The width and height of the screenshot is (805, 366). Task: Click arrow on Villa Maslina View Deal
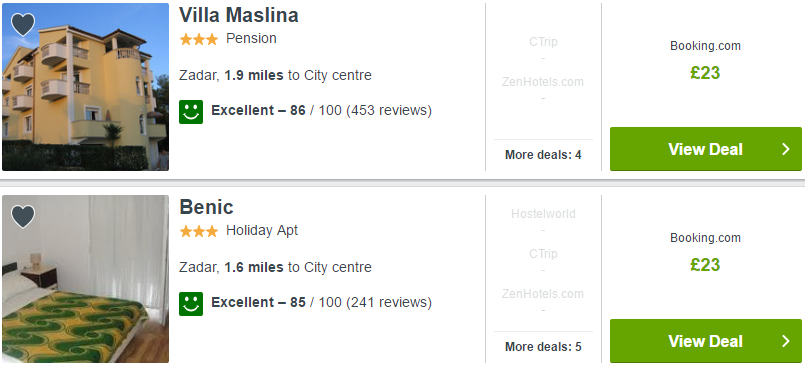[785, 149]
